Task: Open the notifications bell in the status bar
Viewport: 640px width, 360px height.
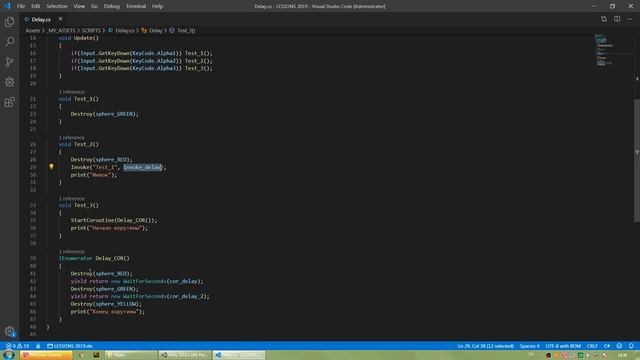Action: pos(631,346)
